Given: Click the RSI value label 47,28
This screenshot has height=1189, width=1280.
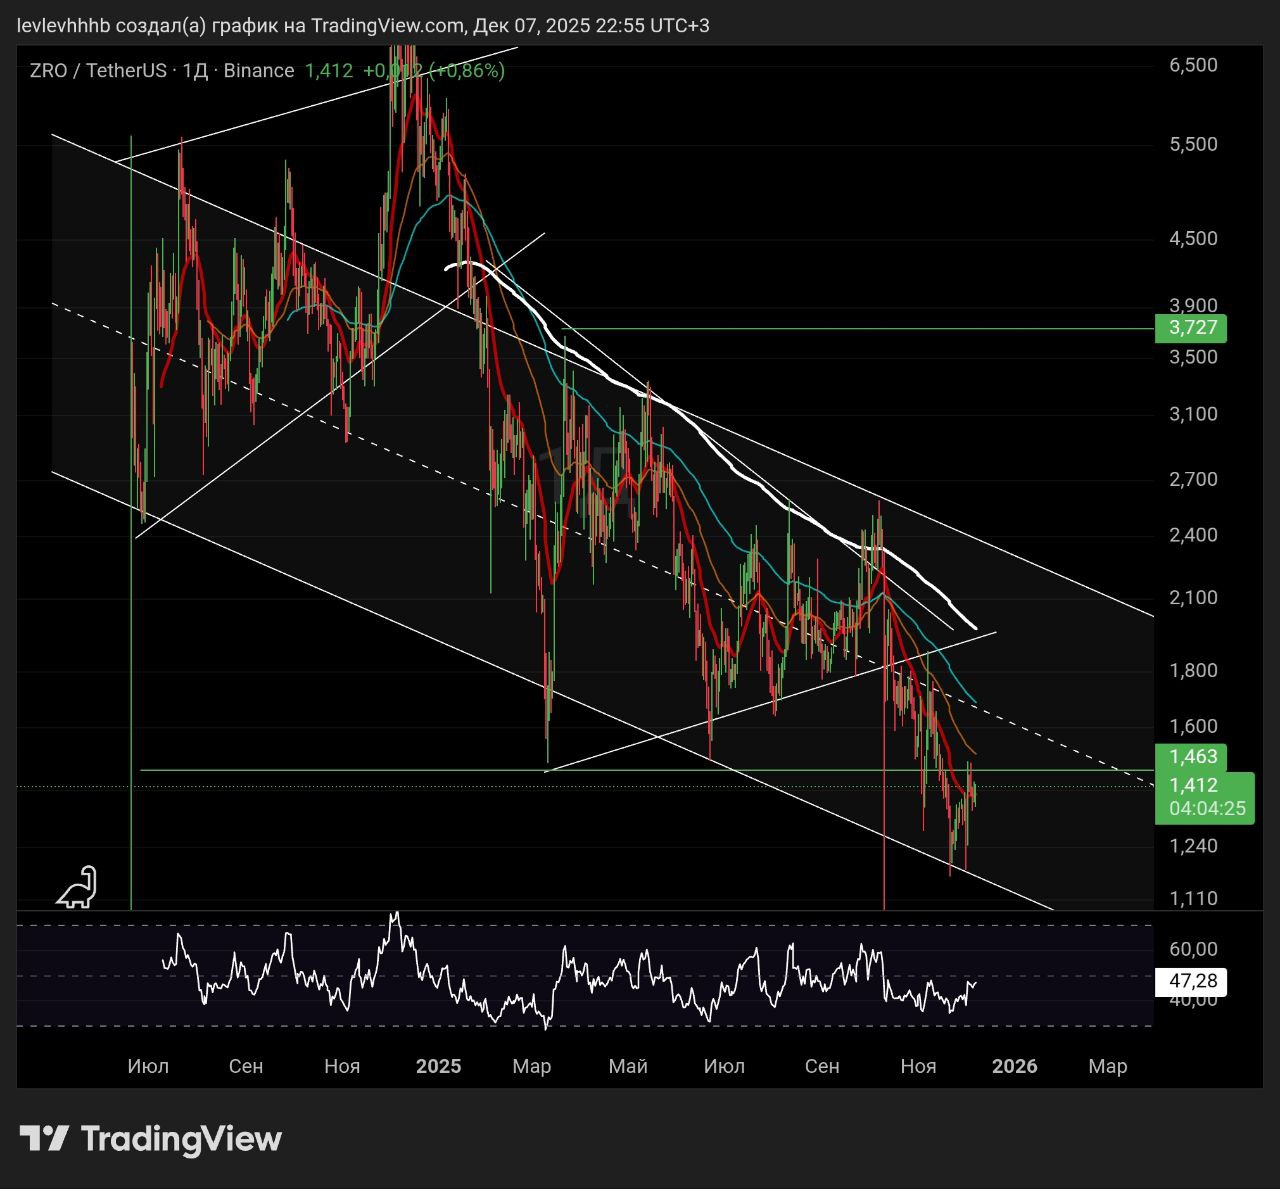Looking at the screenshot, I should 1190,982.
